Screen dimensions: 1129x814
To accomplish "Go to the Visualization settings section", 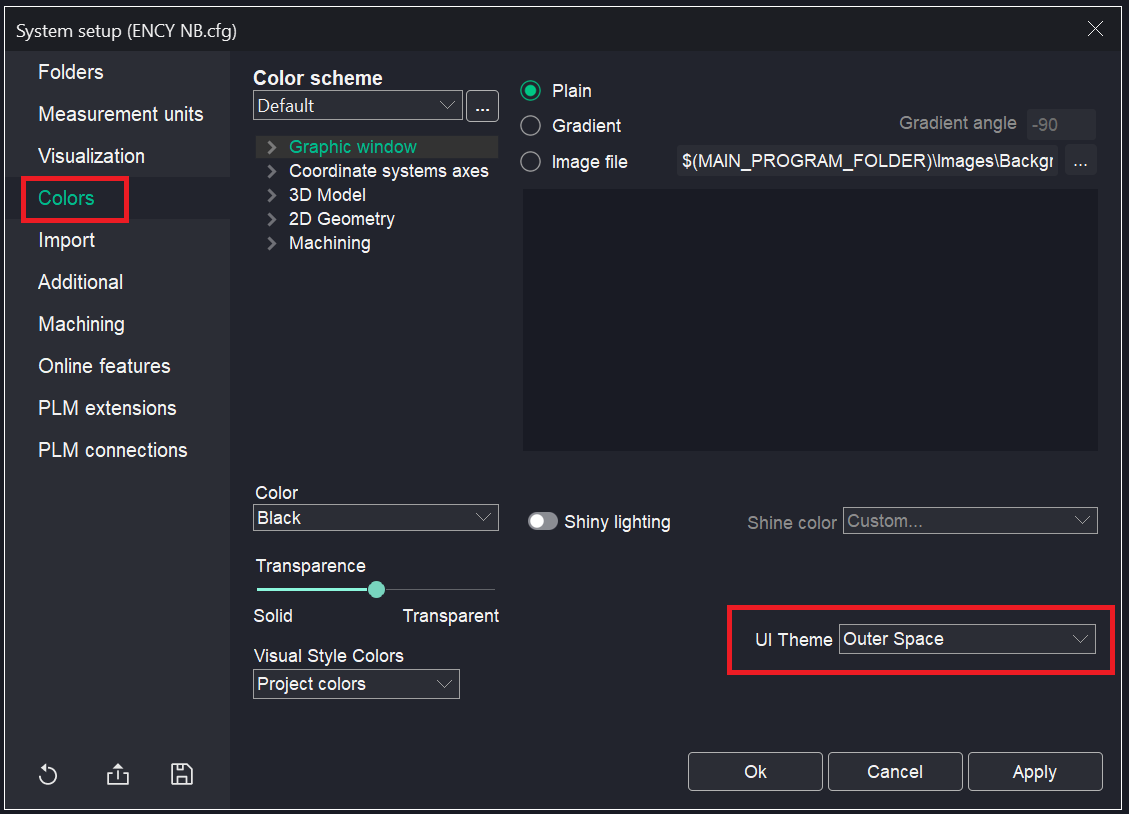I will tap(91, 156).
